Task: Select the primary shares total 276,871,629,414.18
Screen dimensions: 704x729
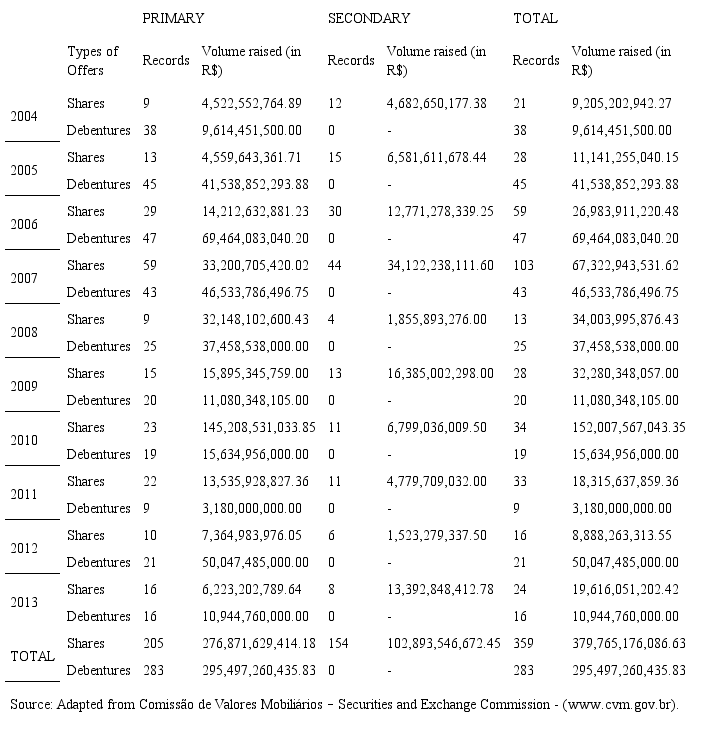Action: point(258,643)
